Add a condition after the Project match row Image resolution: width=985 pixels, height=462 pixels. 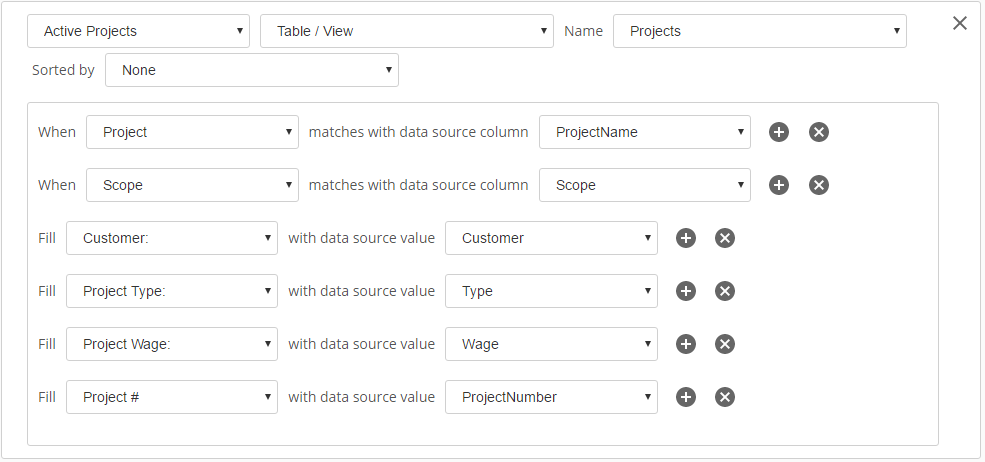pyautogui.click(x=778, y=132)
